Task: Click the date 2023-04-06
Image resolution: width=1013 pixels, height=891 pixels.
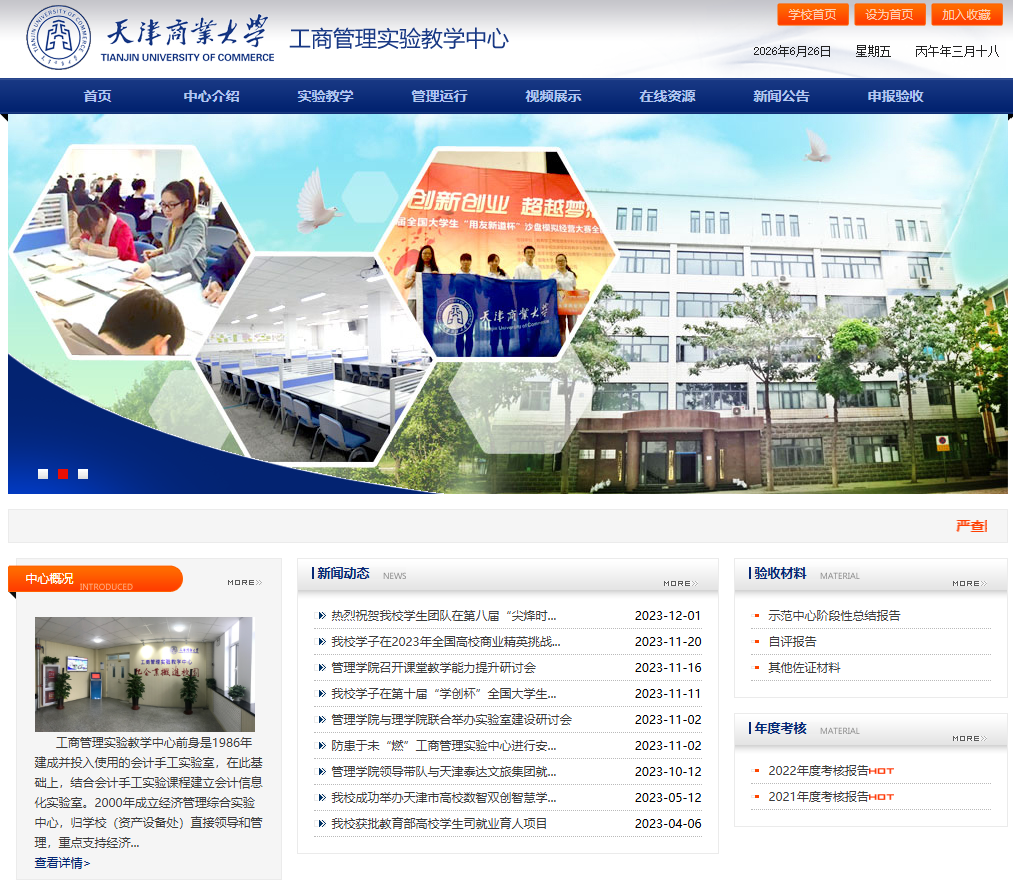Action: (668, 823)
